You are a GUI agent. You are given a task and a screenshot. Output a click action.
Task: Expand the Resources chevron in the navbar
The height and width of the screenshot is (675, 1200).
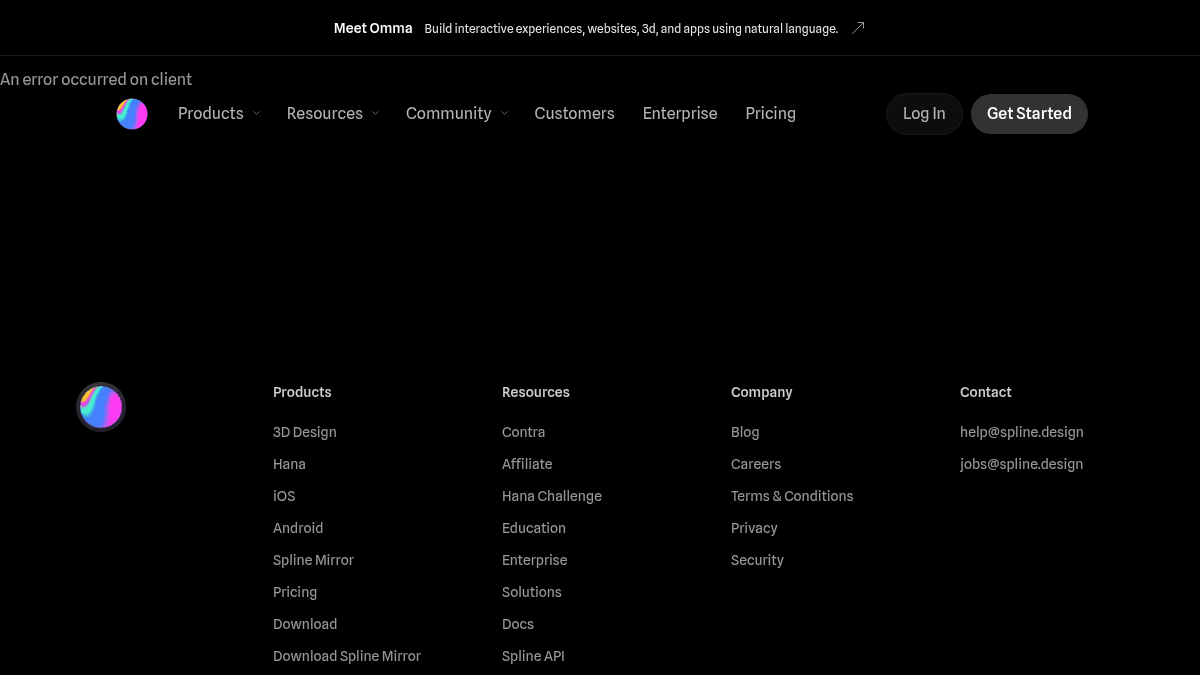point(375,114)
